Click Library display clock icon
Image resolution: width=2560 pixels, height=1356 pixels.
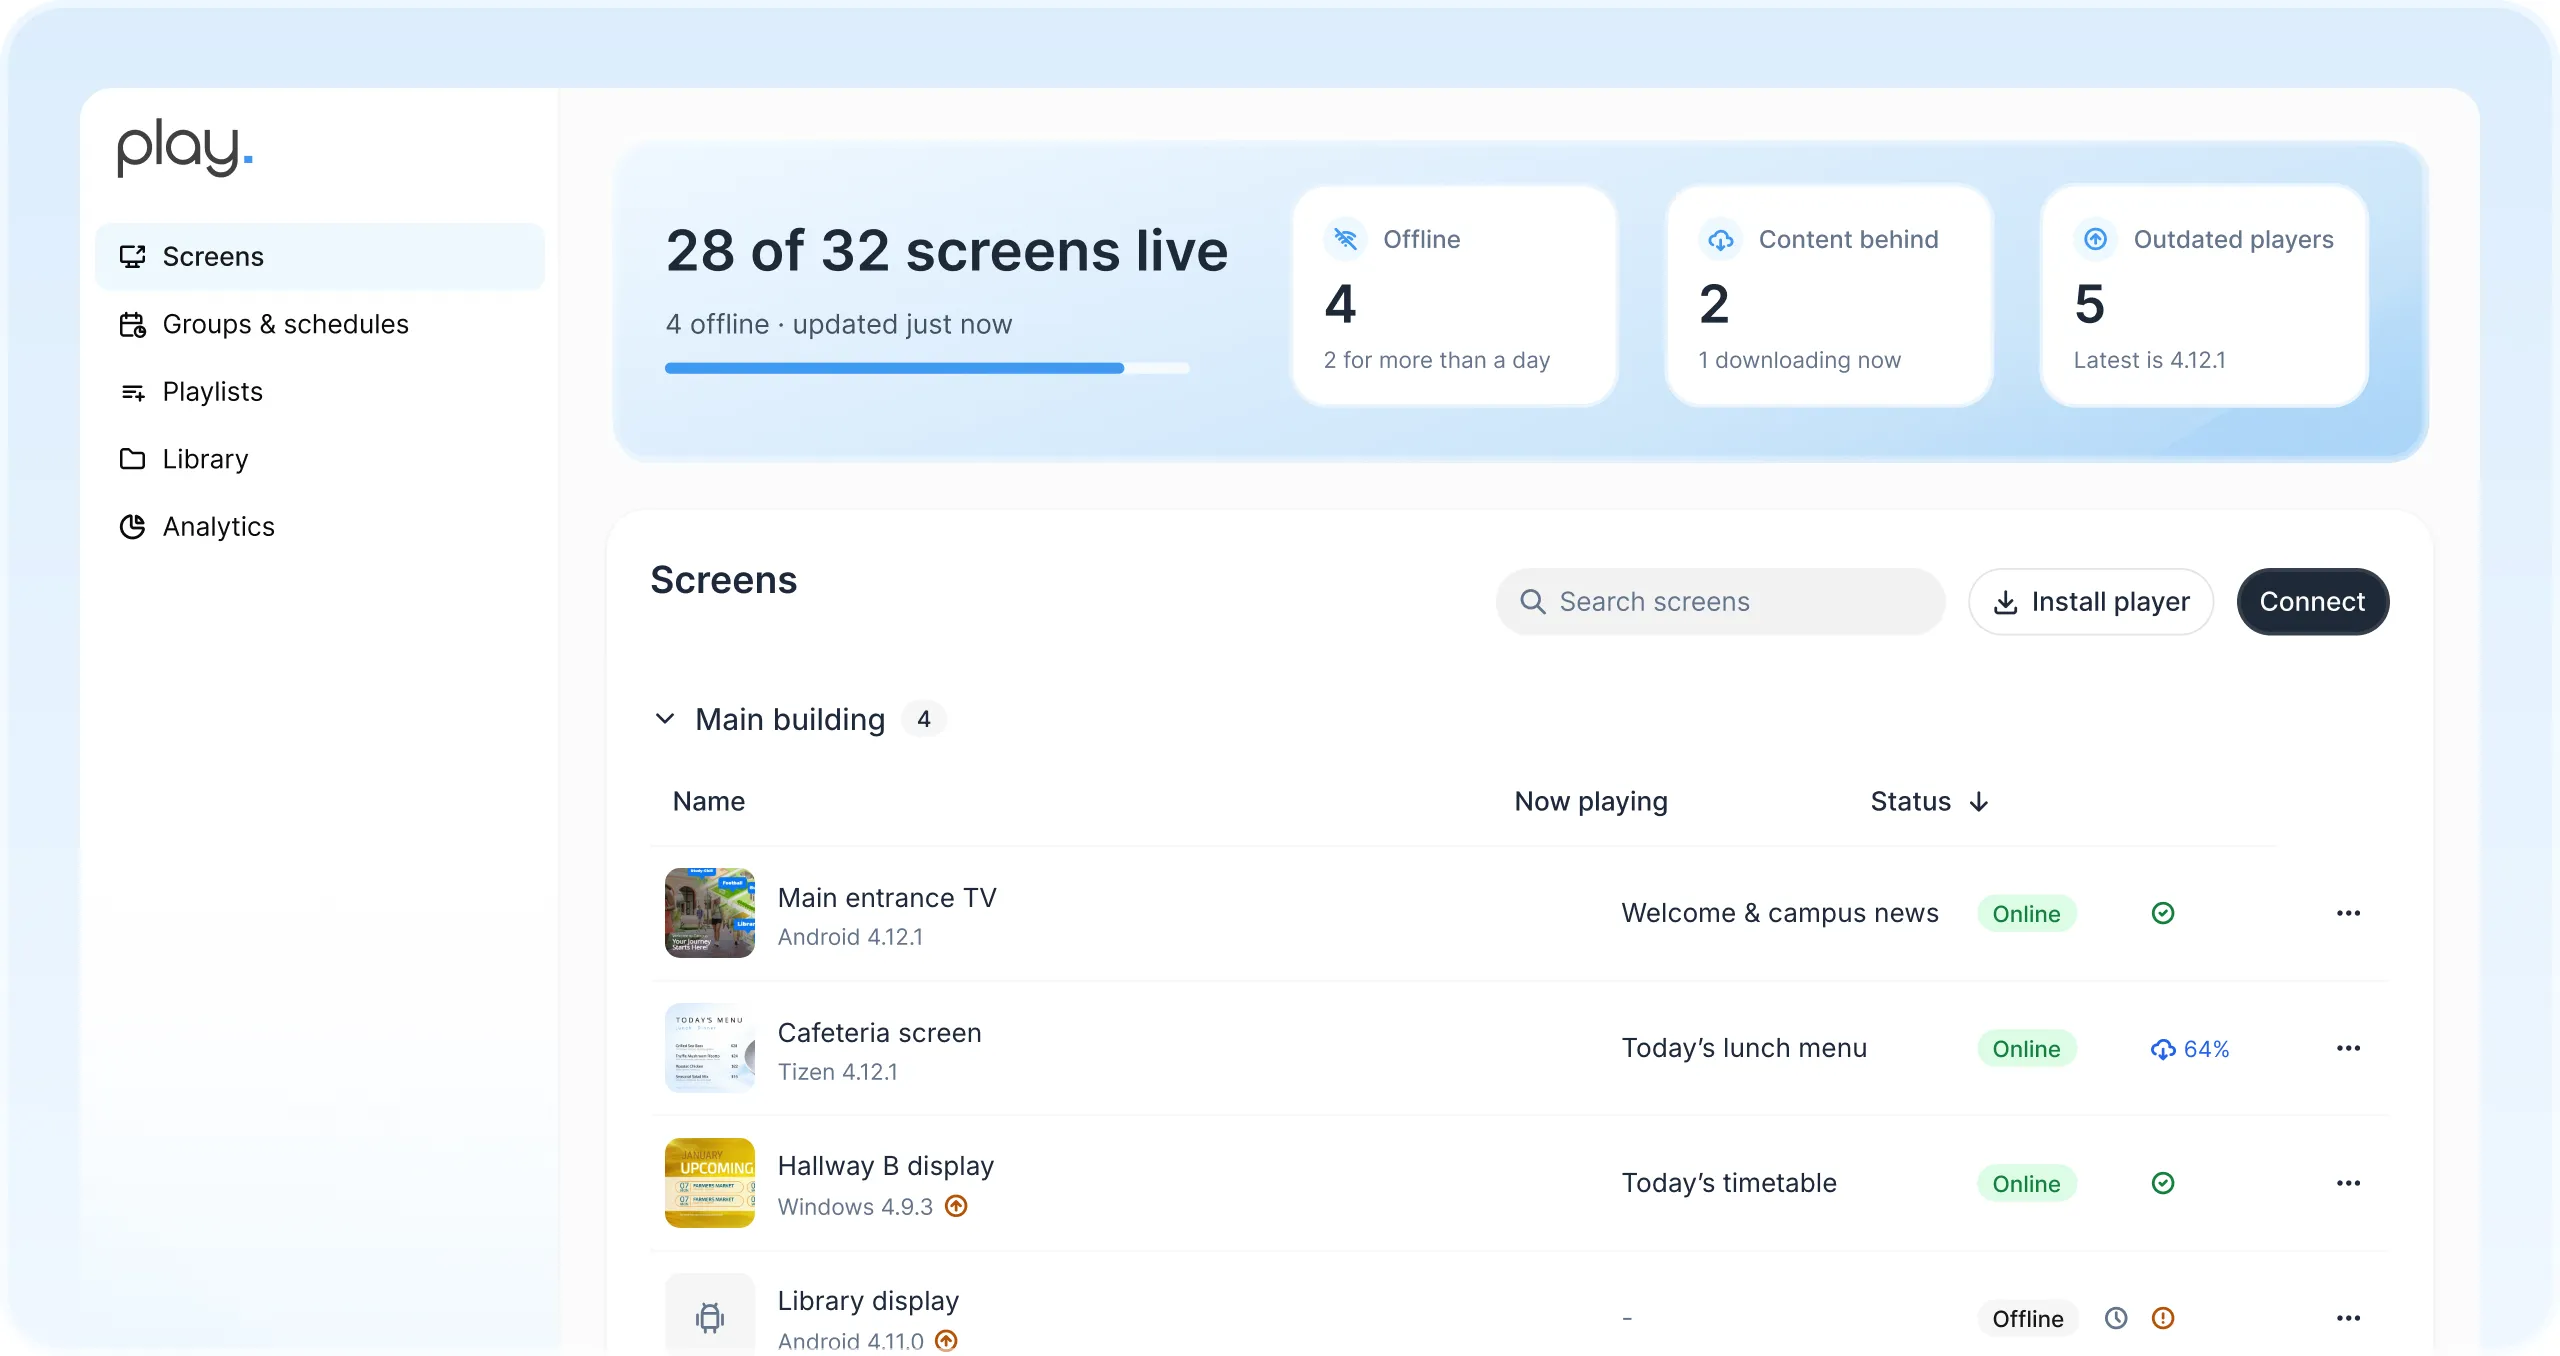pyautogui.click(x=2116, y=1318)
